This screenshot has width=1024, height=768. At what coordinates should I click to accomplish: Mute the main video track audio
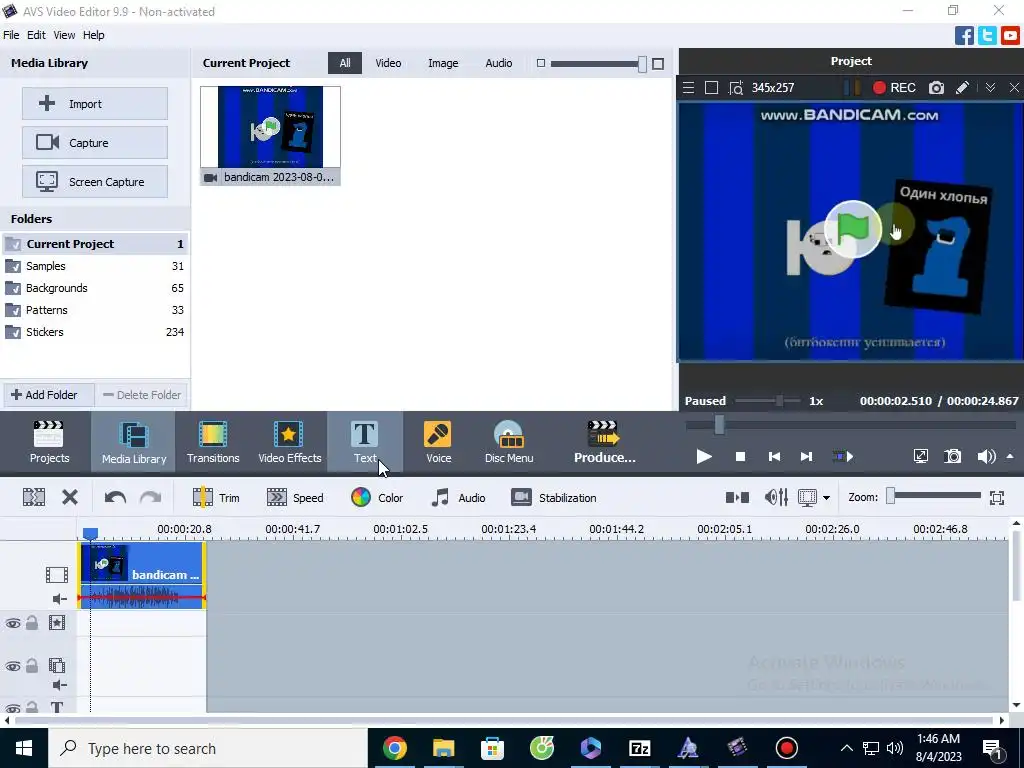[59, 599]
